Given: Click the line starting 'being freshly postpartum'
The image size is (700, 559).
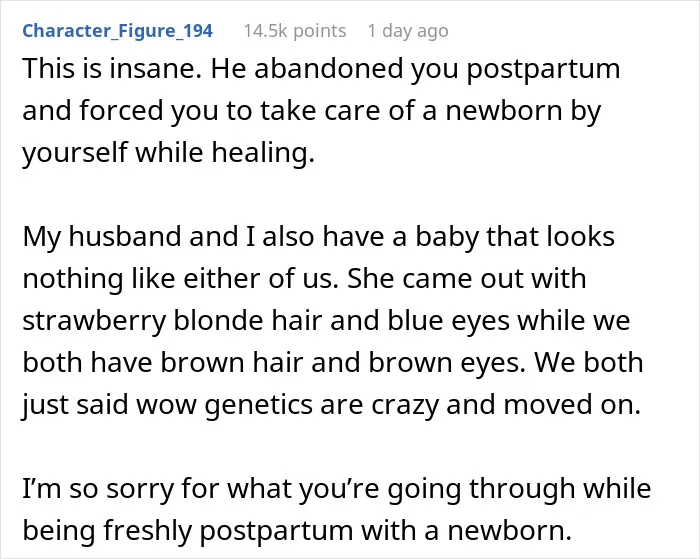Looking at the screenshot, I should tap(297, 530).
